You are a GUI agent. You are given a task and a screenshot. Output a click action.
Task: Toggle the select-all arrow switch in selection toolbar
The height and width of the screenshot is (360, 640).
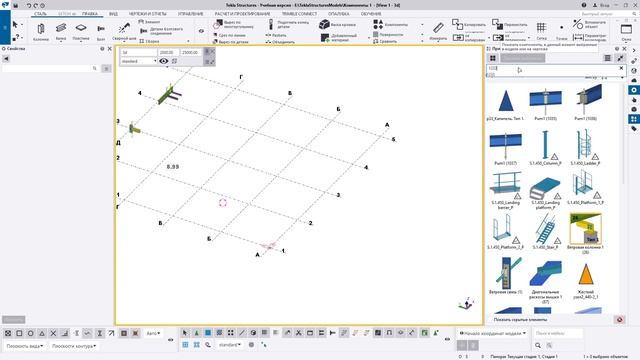click(185, 333)
